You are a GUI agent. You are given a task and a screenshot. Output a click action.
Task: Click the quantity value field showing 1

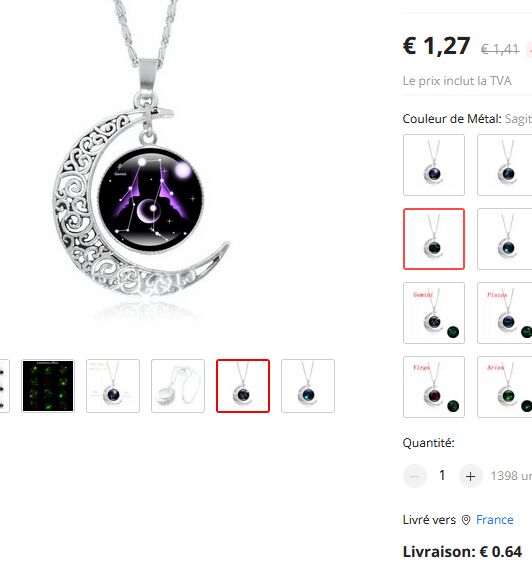pos(442,475)
